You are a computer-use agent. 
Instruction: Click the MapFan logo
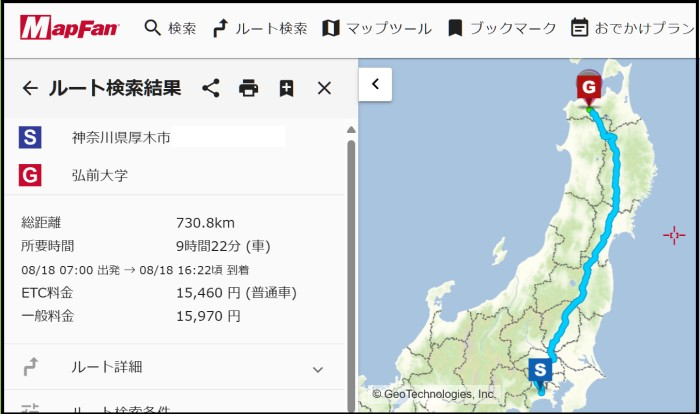click(69, 28)
